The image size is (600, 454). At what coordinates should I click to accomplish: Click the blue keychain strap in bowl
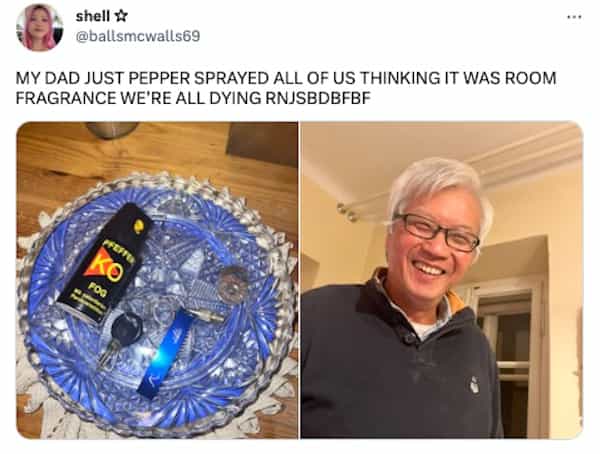[167, 354]
